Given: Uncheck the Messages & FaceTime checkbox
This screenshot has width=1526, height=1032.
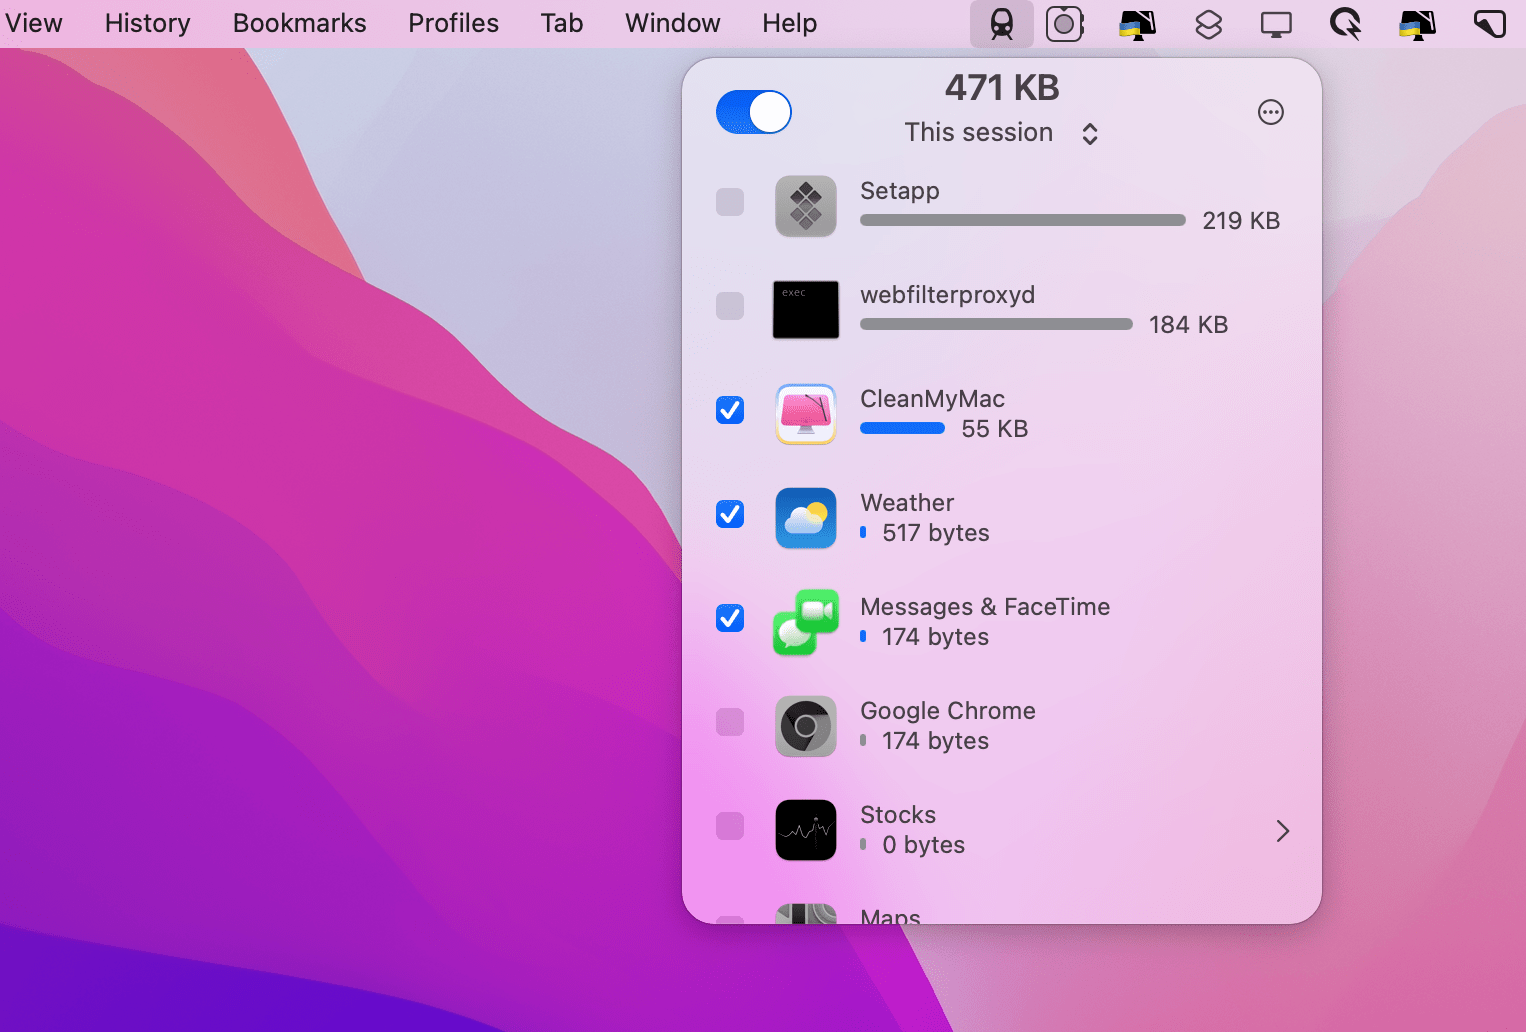Looking at the screenshot, I should pos(729,619).
